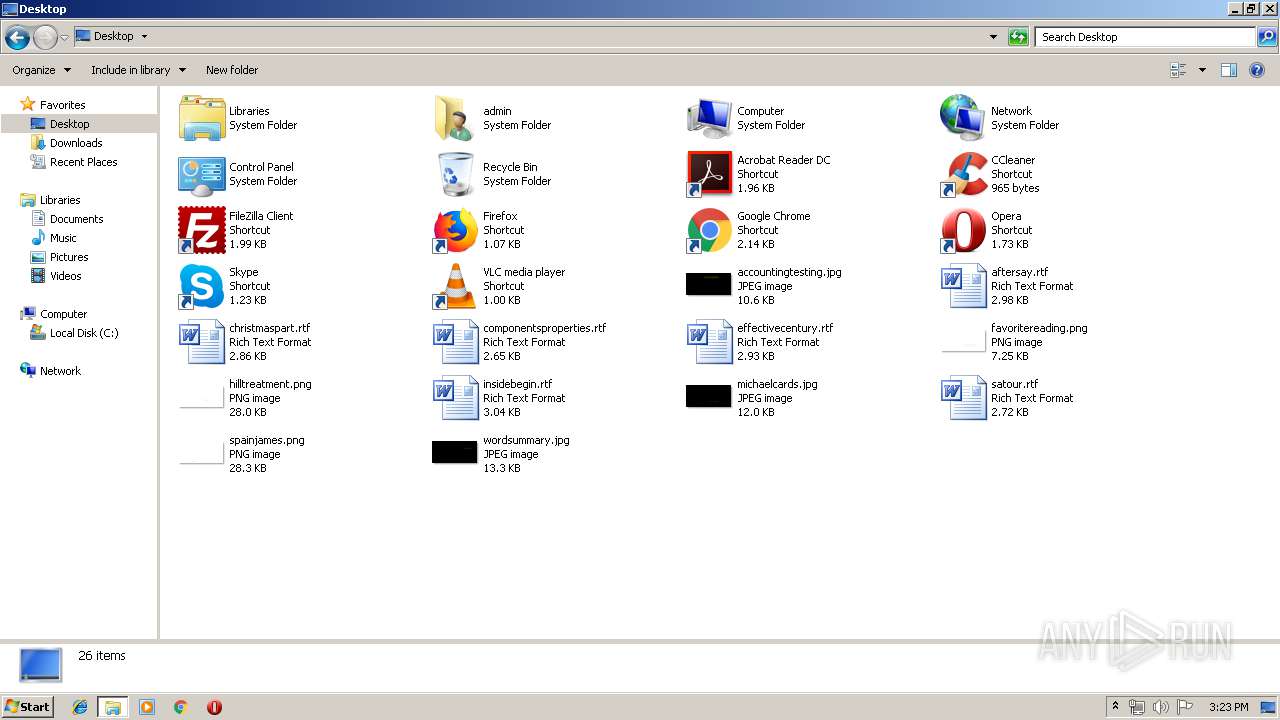The height and width of the screenshot is (720, 1280).
Task: Toggle the preview pane button
Action: (x=1229, y=70)
